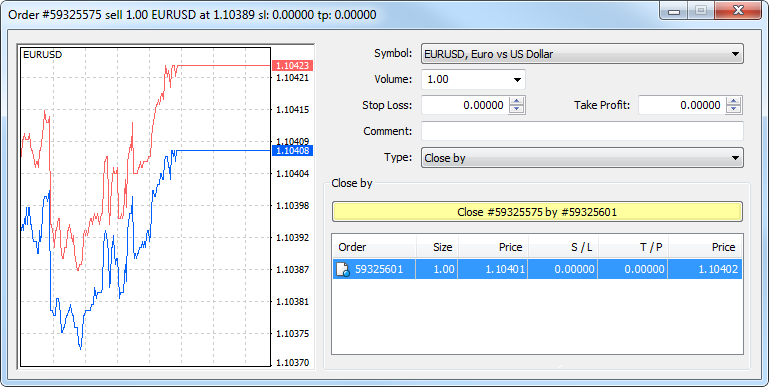Click the size value 1.00 in row

(x=444, y=269)
